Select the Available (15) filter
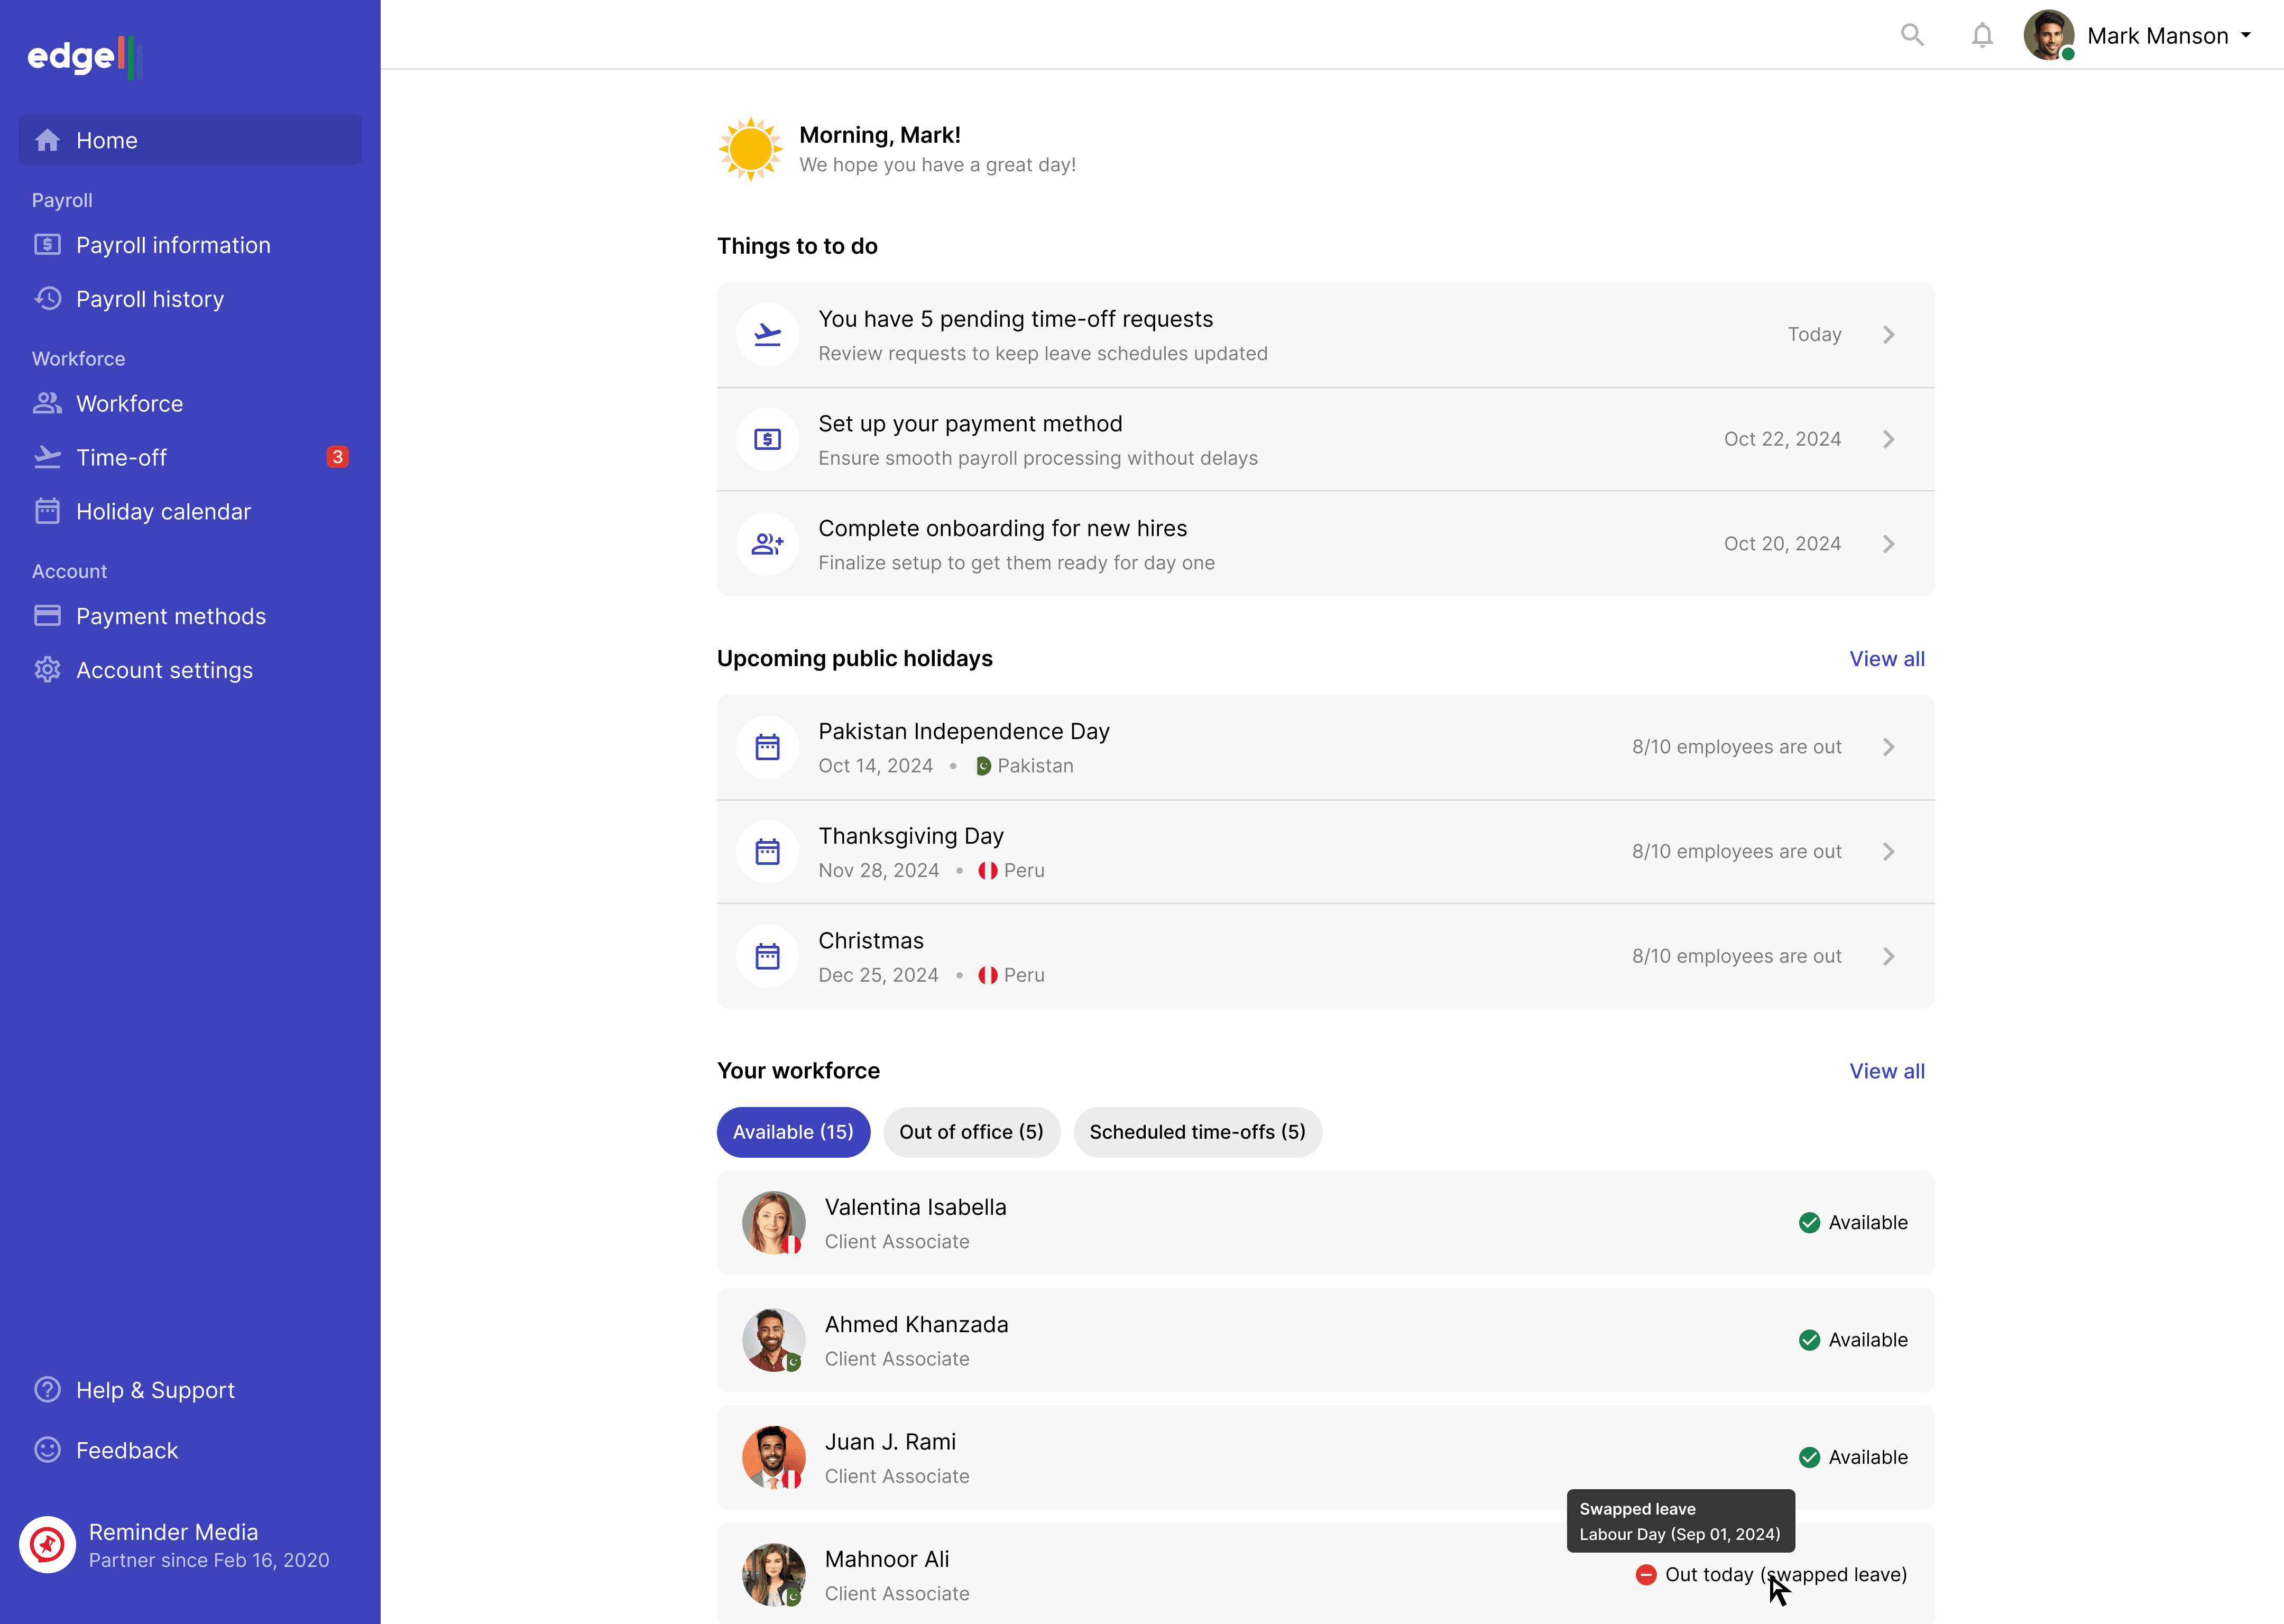 click(x=793, y=1132)
